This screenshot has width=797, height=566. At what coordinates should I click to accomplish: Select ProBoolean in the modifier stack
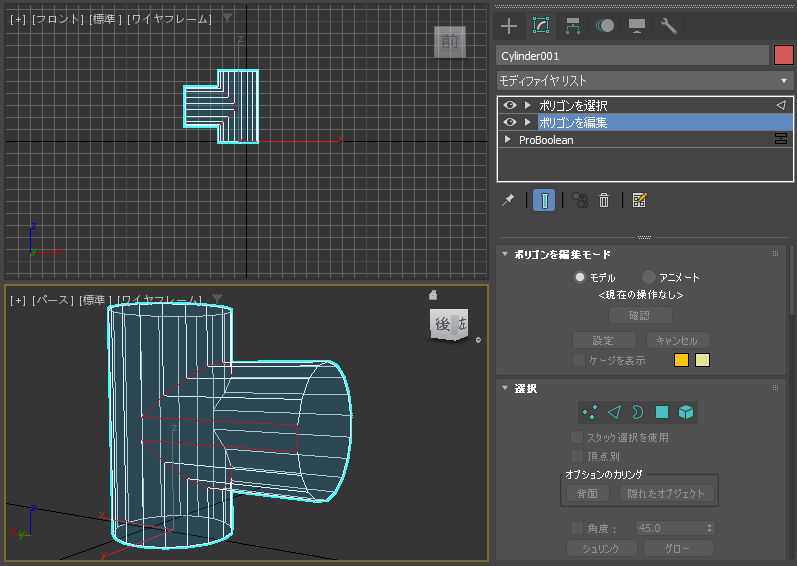coord(546,140)
